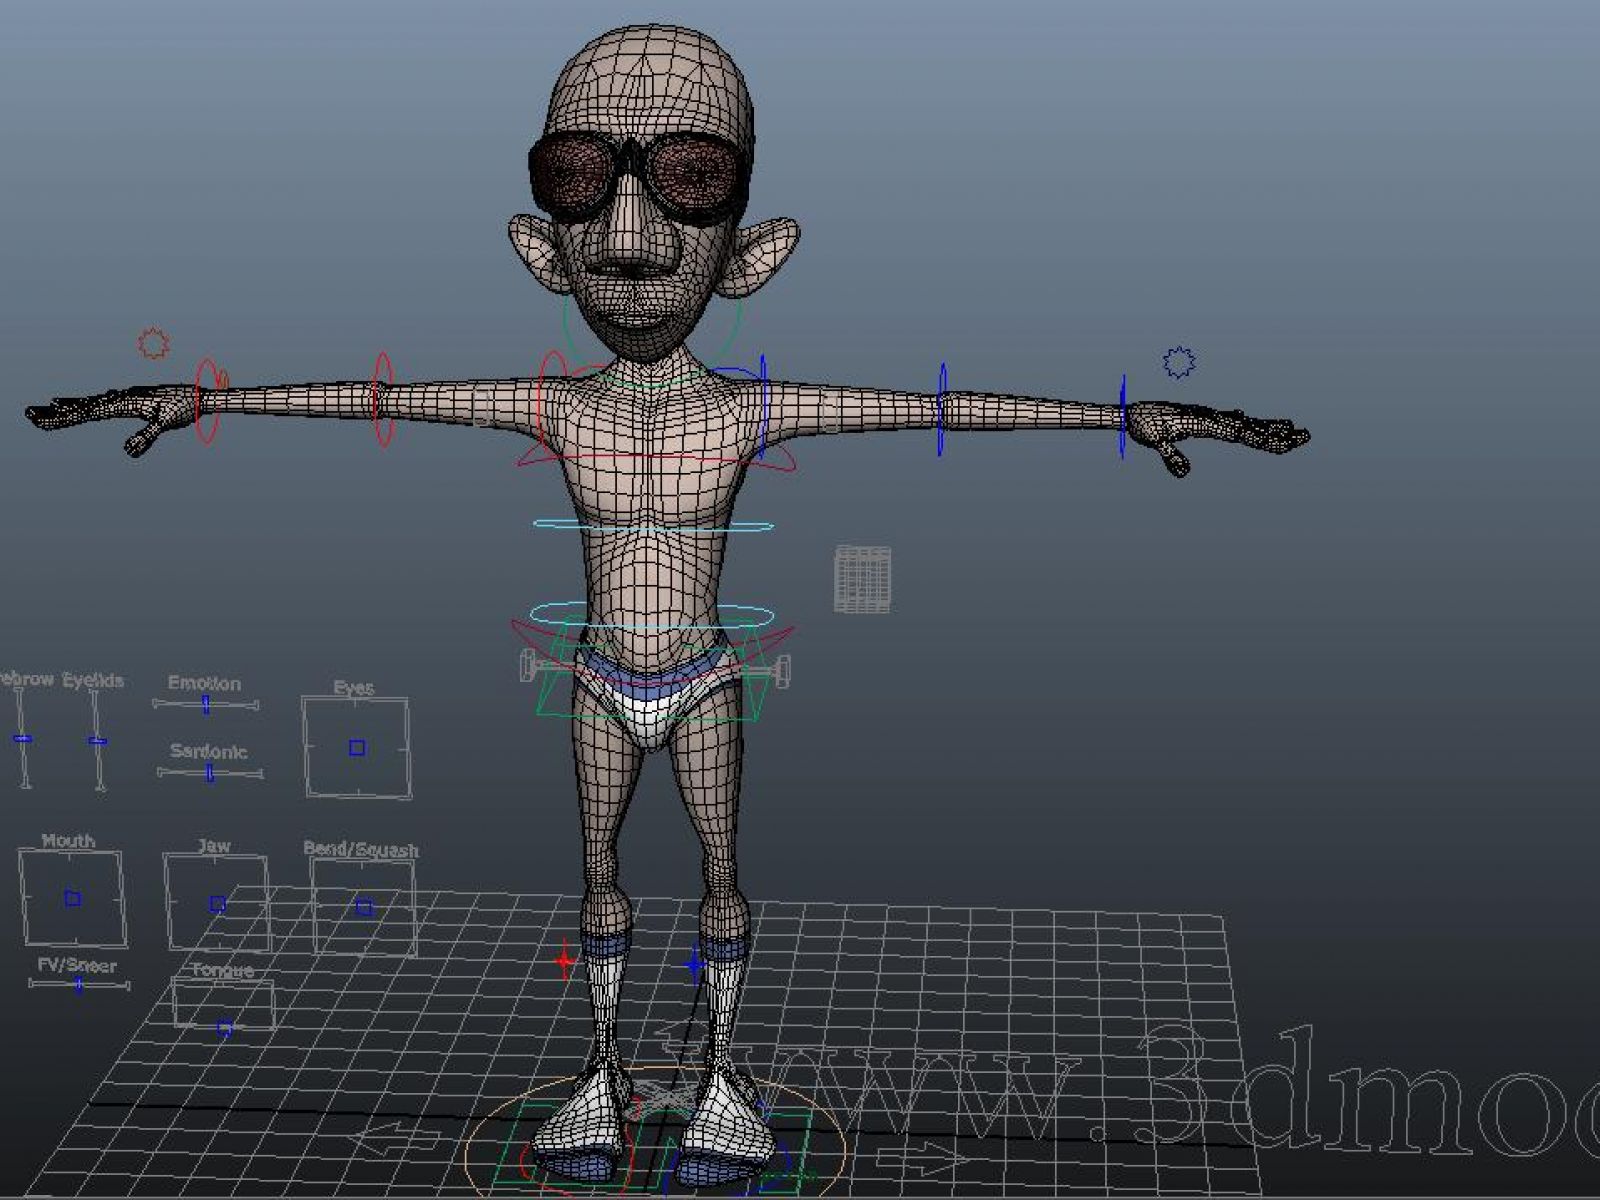Screen dimensions: 1600x1200
Task: Select the blue shoulder circle control
Action: coord(762,405)
